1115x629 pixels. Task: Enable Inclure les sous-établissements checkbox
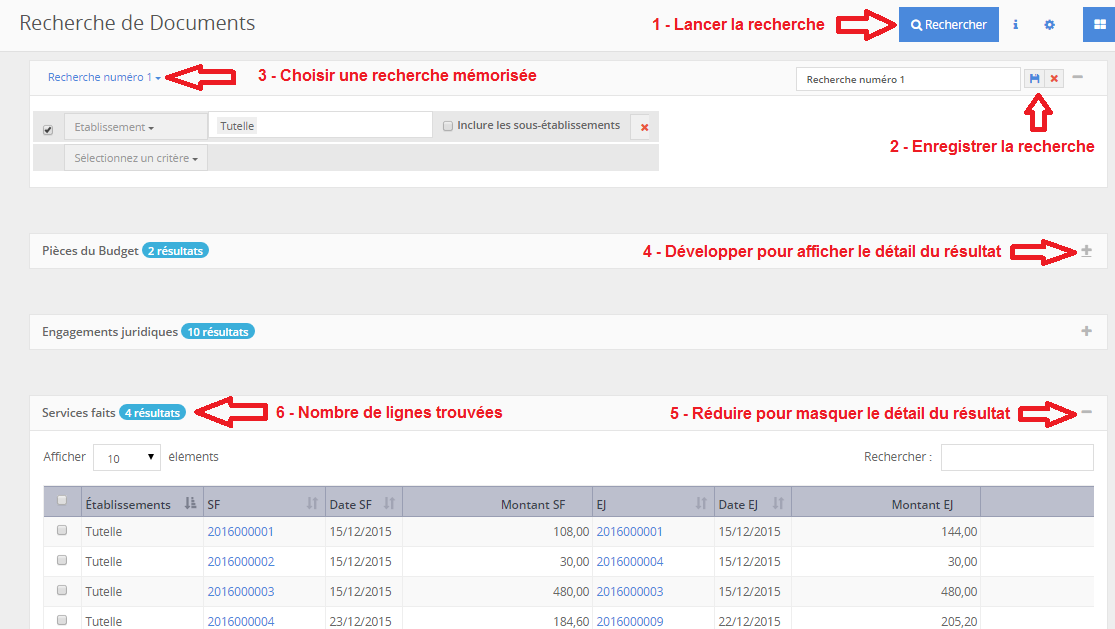[448, 126]
